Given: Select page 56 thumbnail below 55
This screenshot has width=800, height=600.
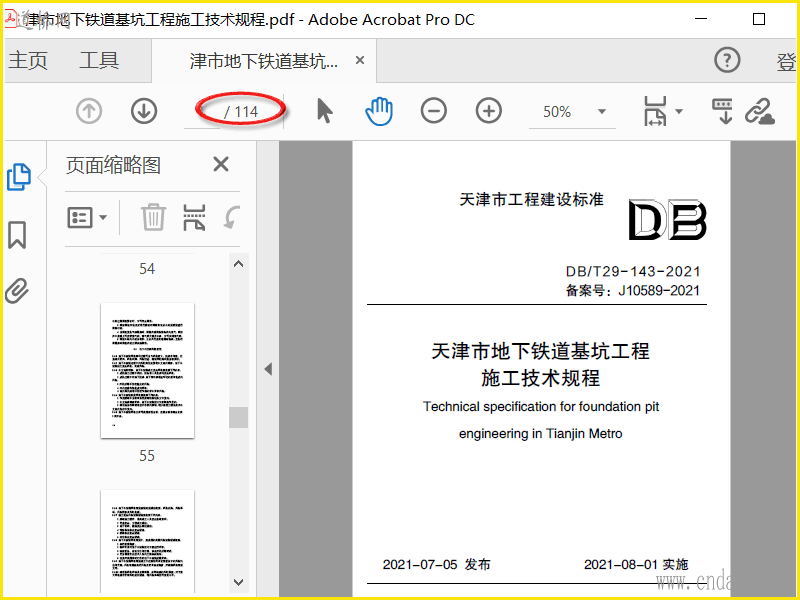Looking at the screenshot, I should pos(147,541).
